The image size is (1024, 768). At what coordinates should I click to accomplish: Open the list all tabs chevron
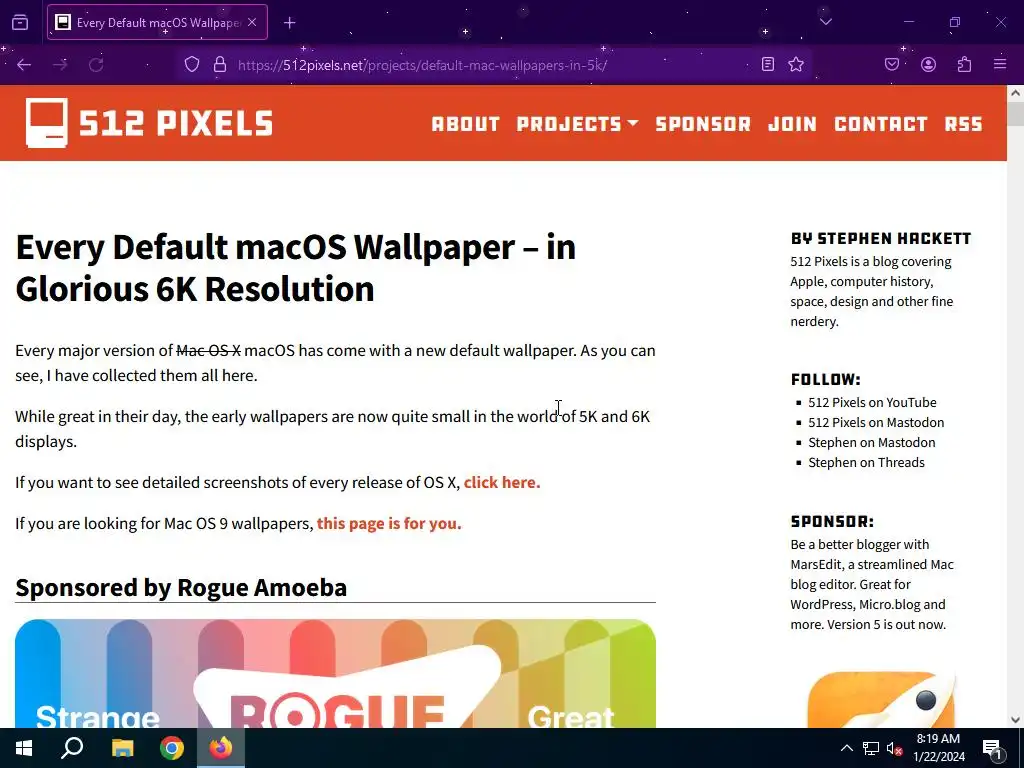(x=825, y=22)
